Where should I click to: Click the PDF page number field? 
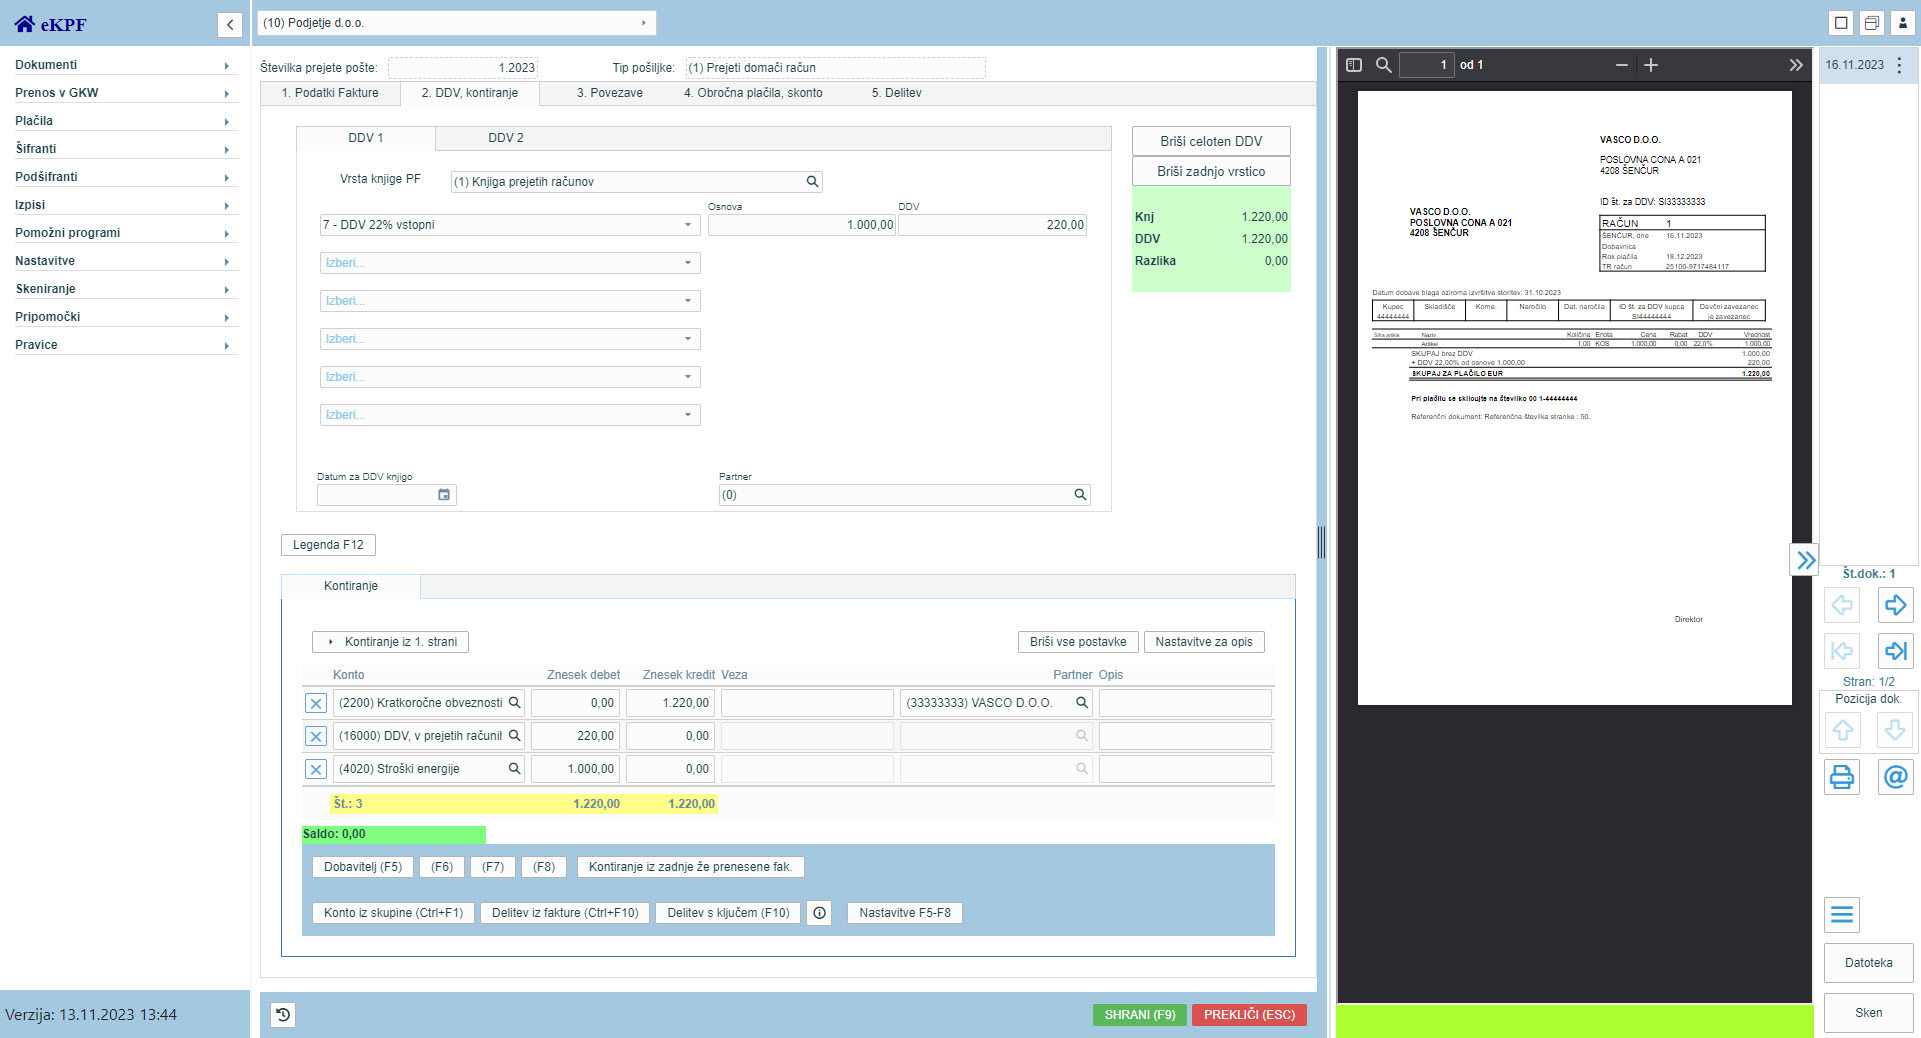coord(1426,65)
